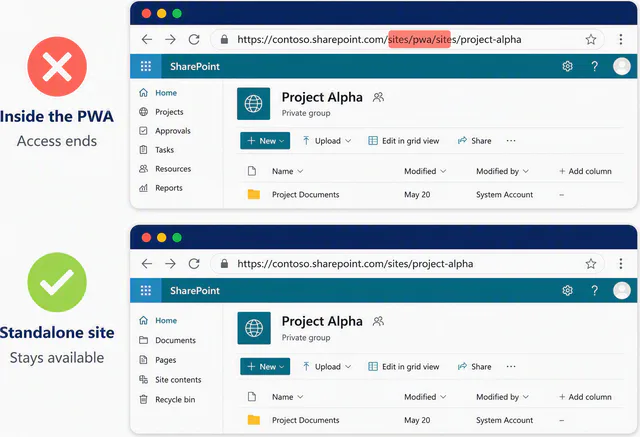Open Approvals in PWA left navigation
640x437 pixels.
click(x=165, y=131)
